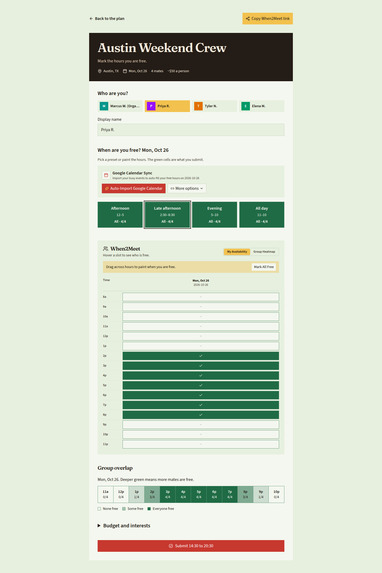
Task: Go back to the plan
Action: pos(107,18)
